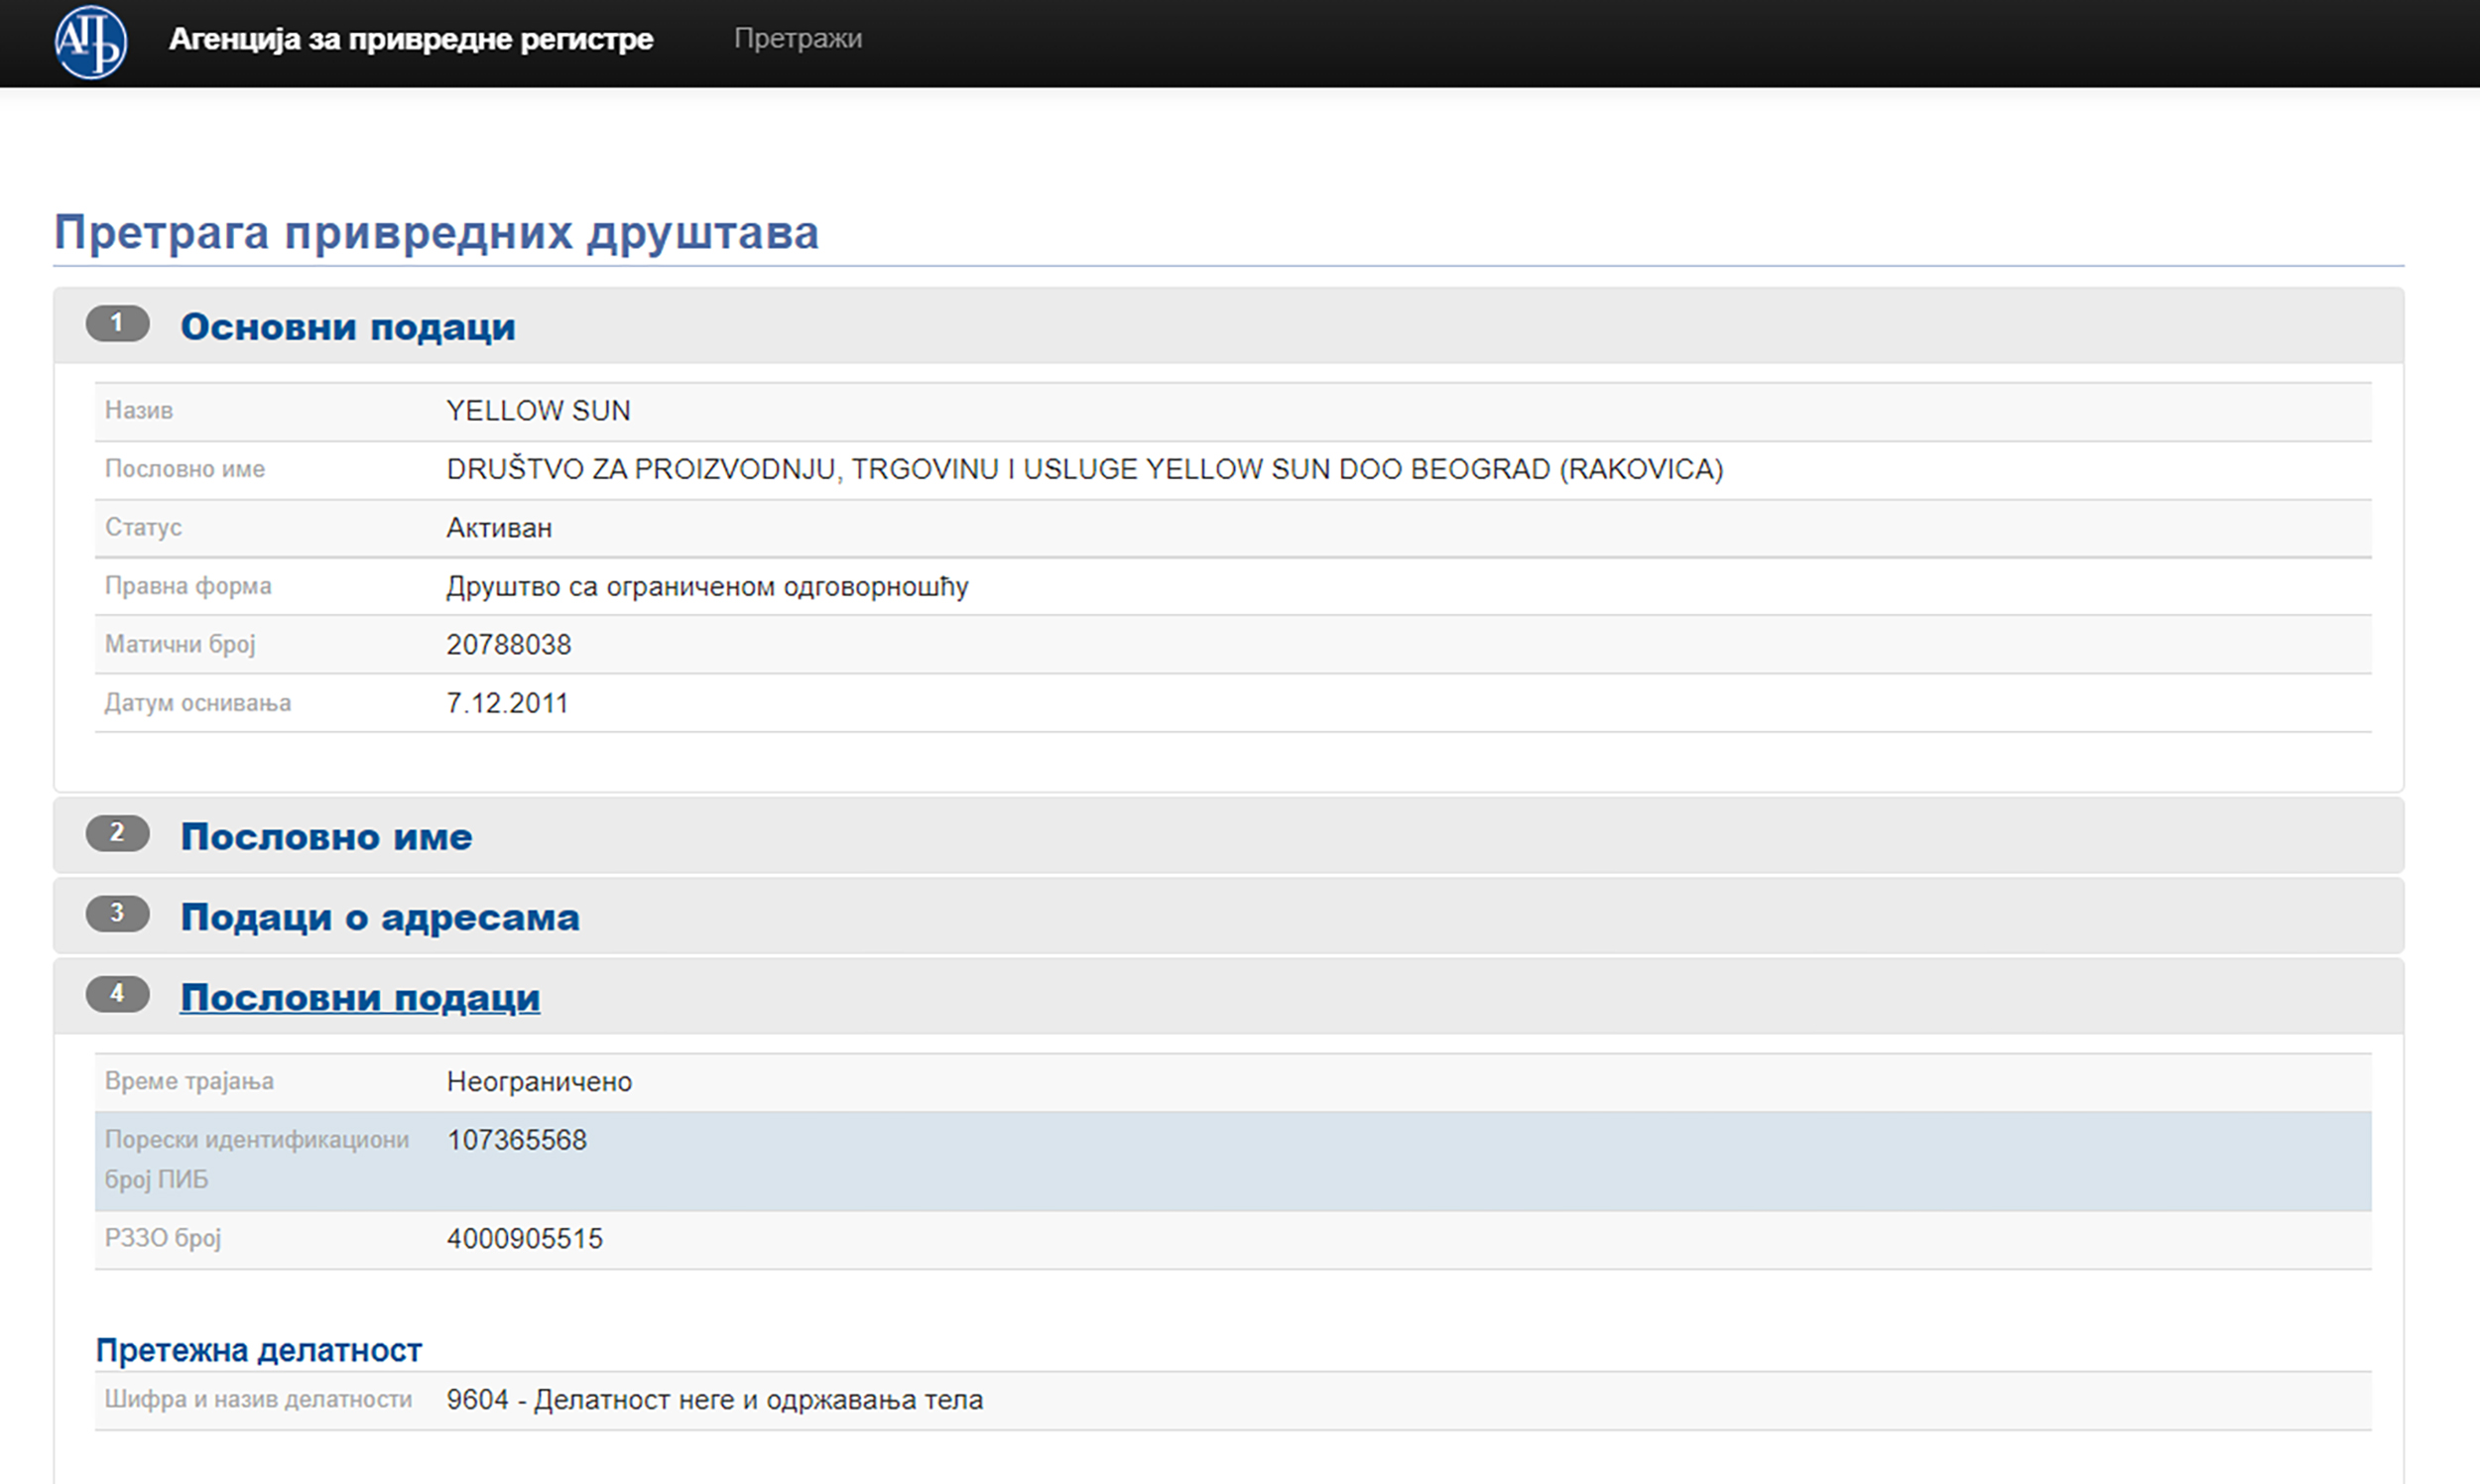Screen dimensions: 2480x1484
Task: Click the activity code 9604 row
Action: pyautogui.click(x=714, y=1400)
